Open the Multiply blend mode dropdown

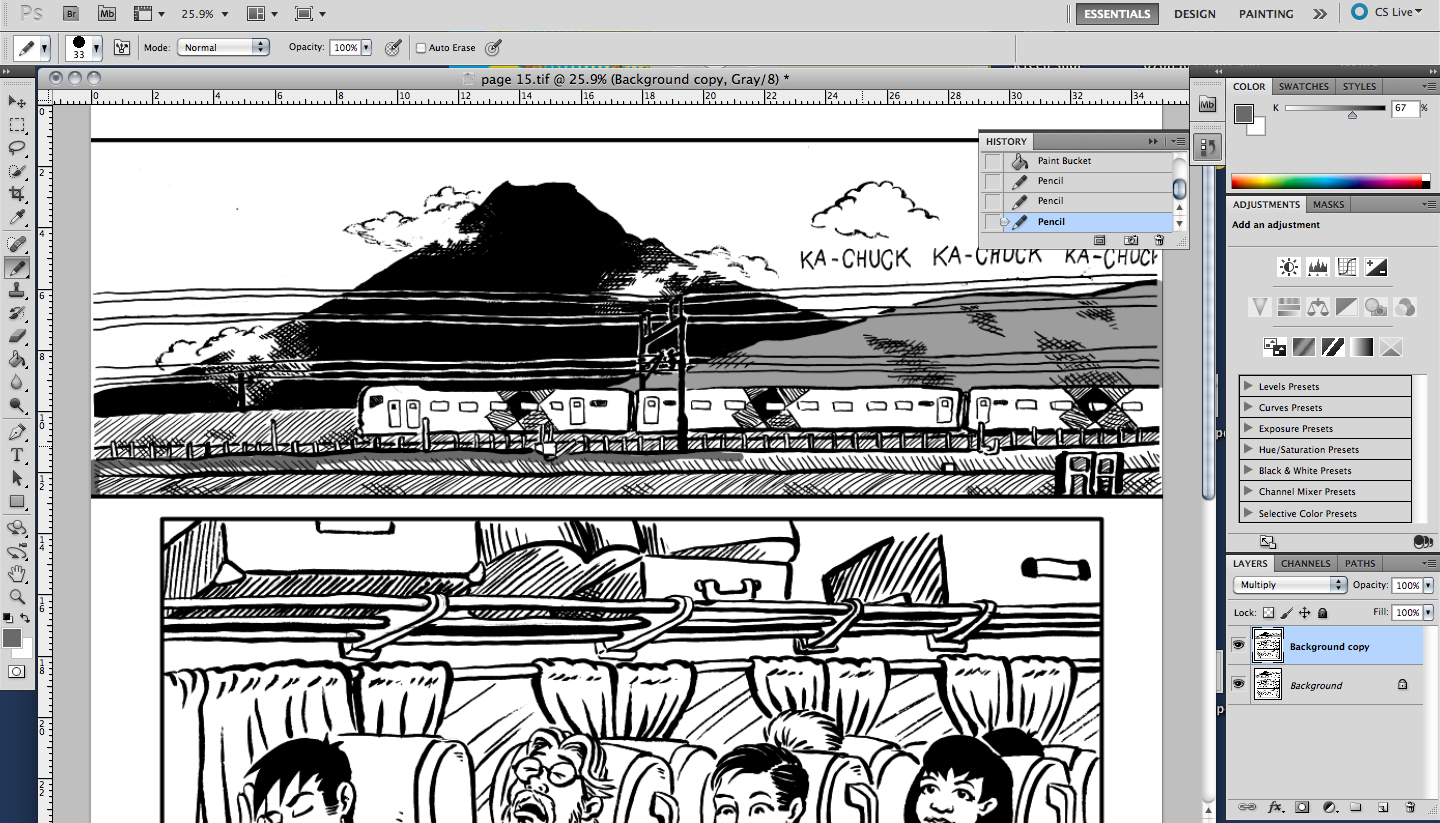coord(1289,584)
